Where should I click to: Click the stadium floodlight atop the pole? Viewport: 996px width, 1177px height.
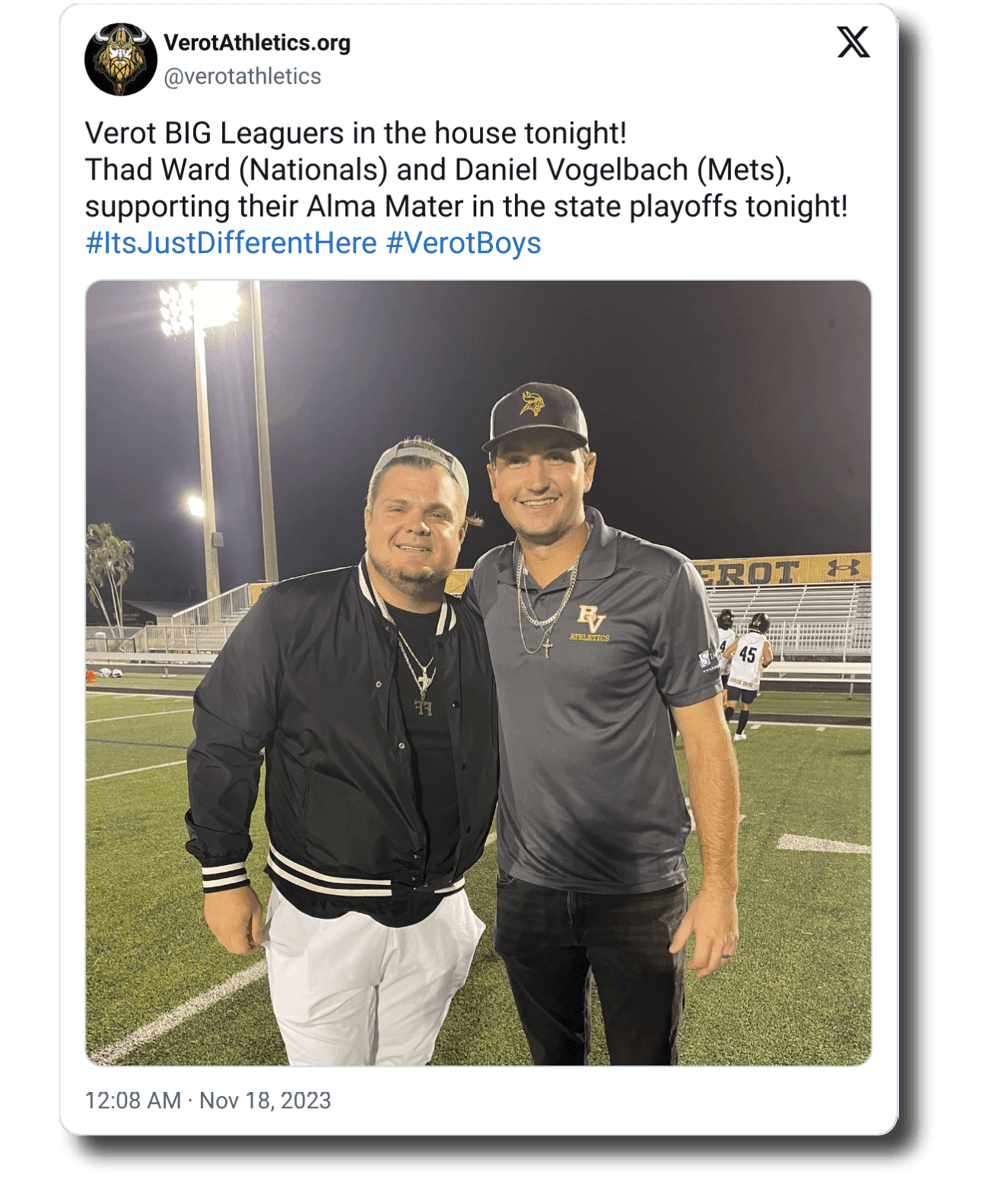click(200, 306)
